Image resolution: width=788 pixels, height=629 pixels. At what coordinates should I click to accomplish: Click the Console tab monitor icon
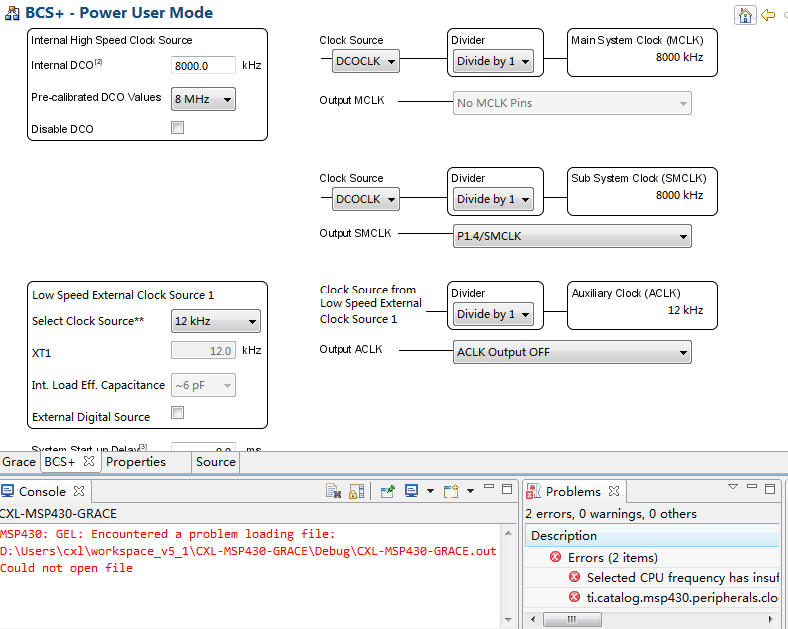pos(8,491)
